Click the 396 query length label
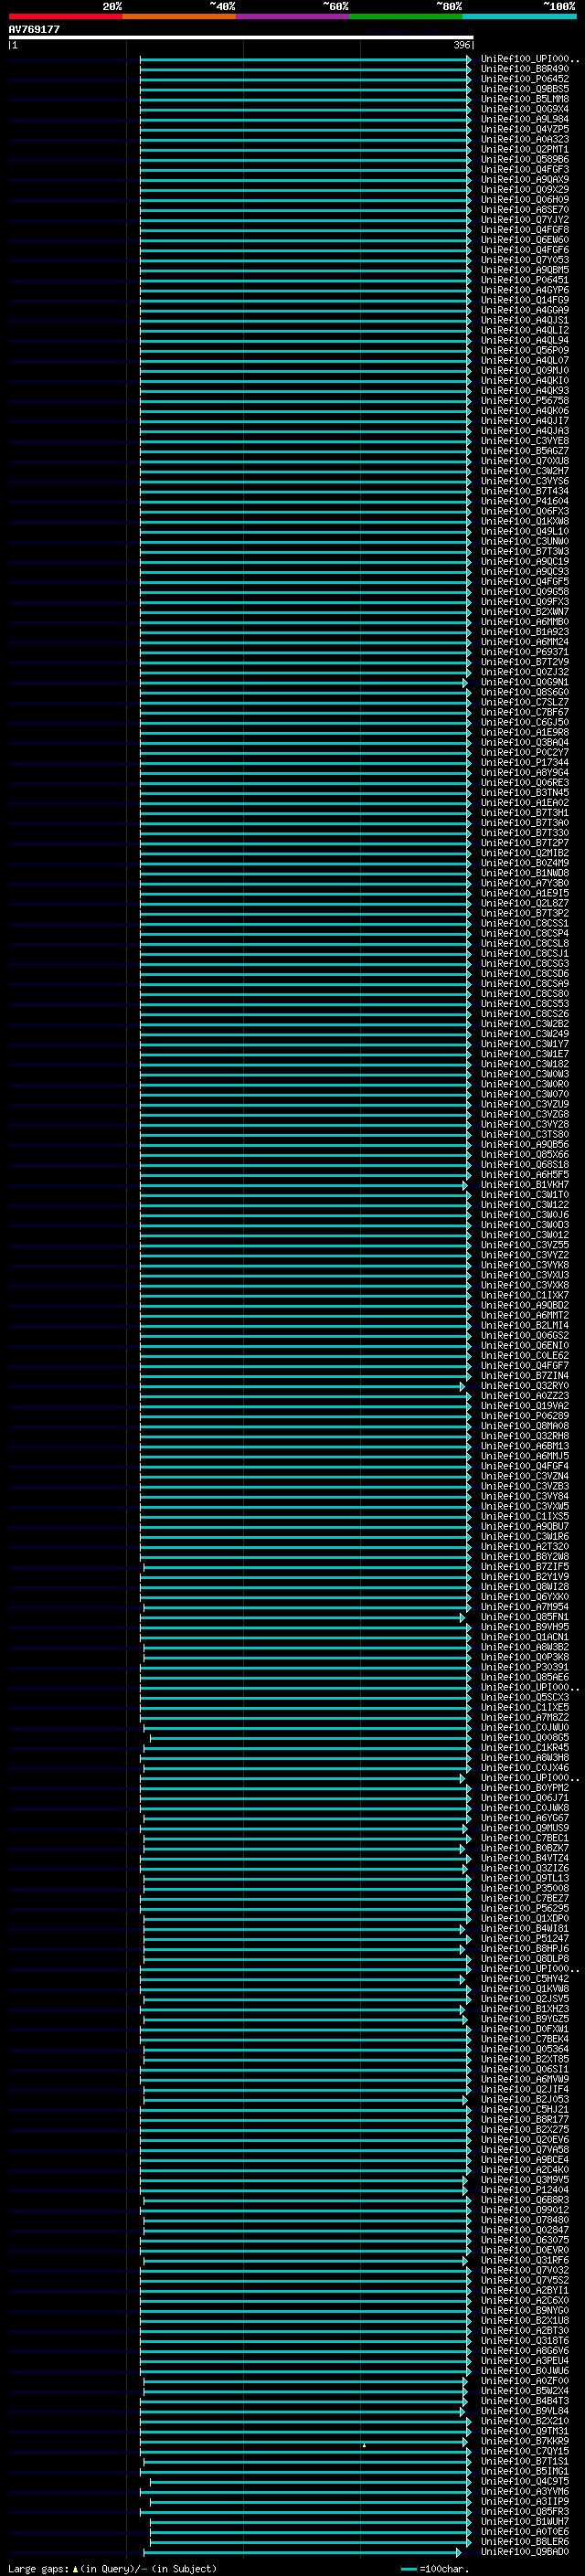 click(462, 45)
